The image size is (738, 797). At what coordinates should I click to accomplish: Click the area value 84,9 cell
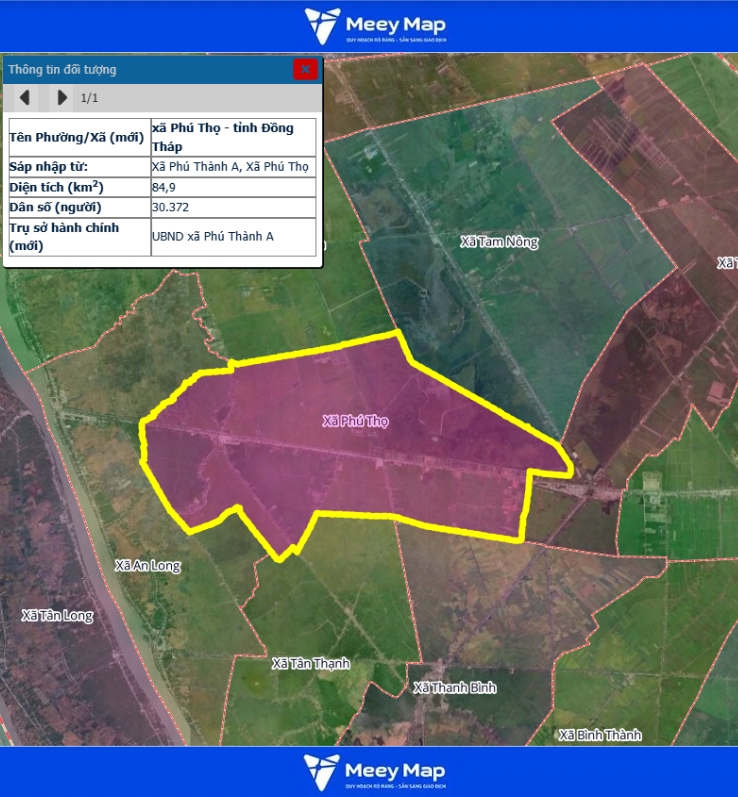click(x=233, y=187)
